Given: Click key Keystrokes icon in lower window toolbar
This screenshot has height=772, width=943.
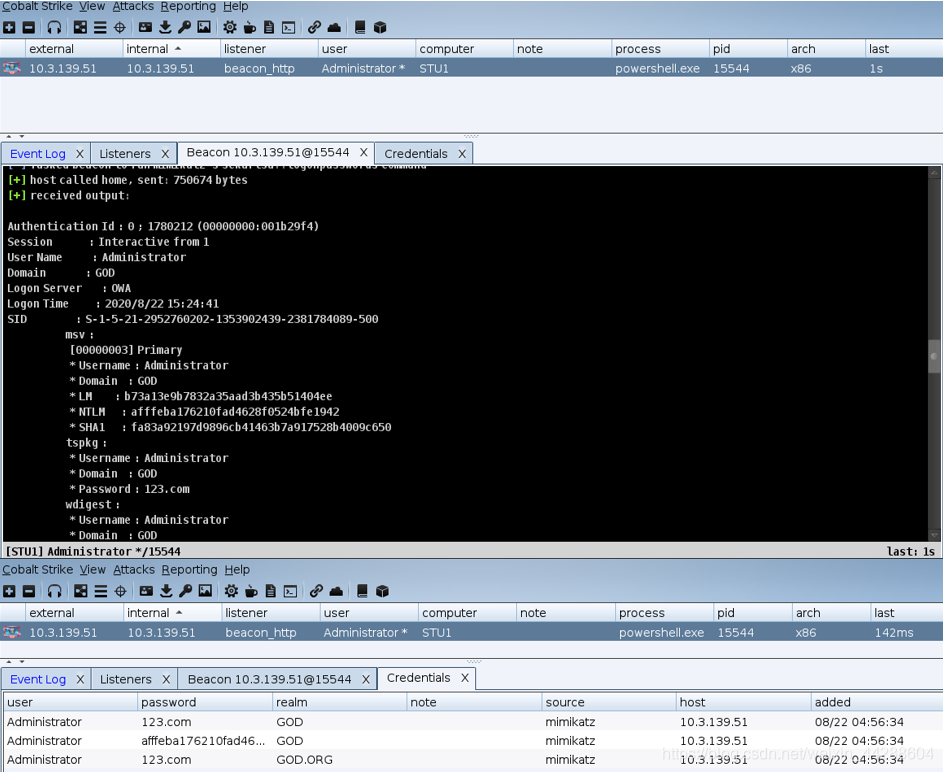Looking at the screenshot, I should (185, 592).
